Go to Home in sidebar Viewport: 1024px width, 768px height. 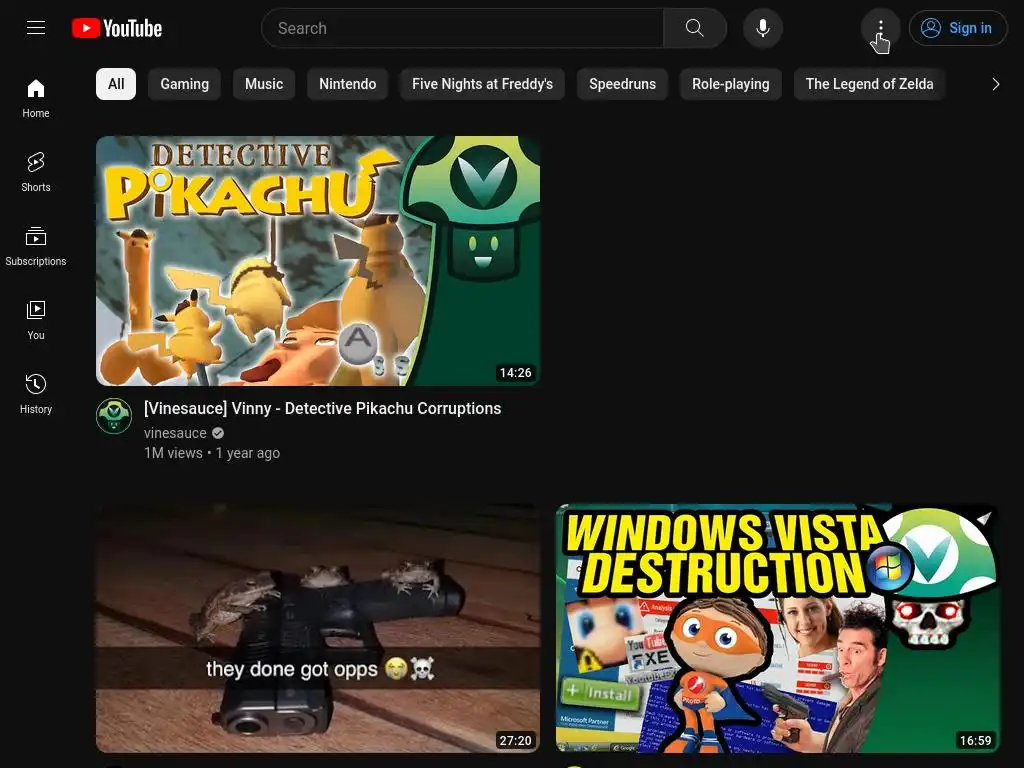click(36, 99)
